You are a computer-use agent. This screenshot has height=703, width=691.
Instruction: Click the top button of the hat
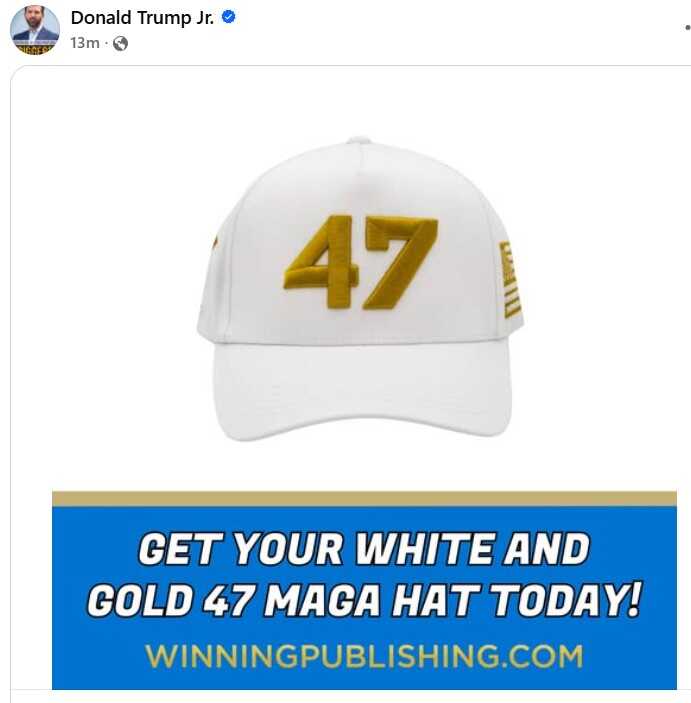click(x=359, y=140)
